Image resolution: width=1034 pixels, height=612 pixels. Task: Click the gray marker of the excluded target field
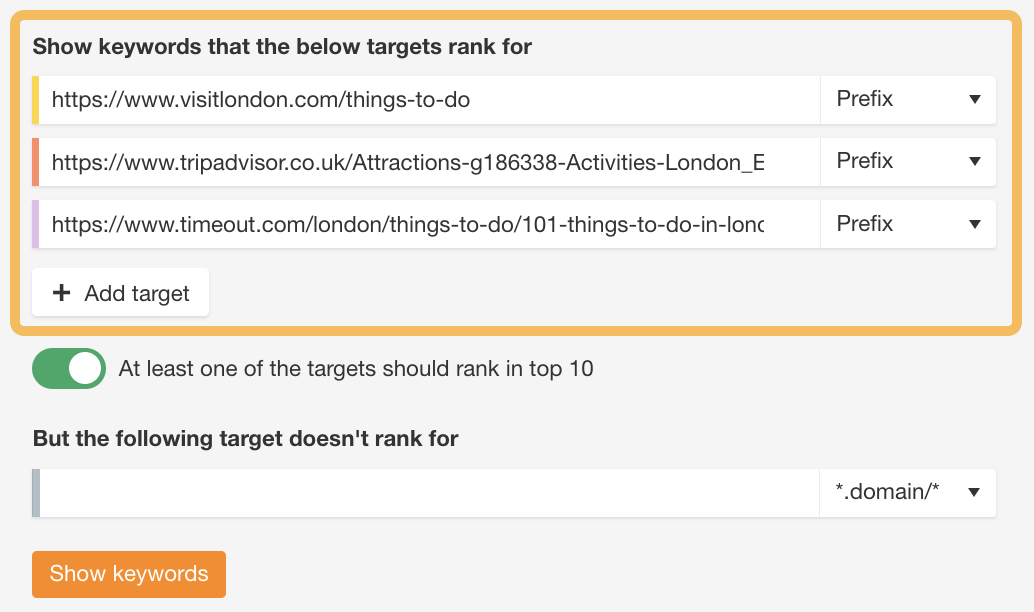pyautogui.click(x=36, y=492)
